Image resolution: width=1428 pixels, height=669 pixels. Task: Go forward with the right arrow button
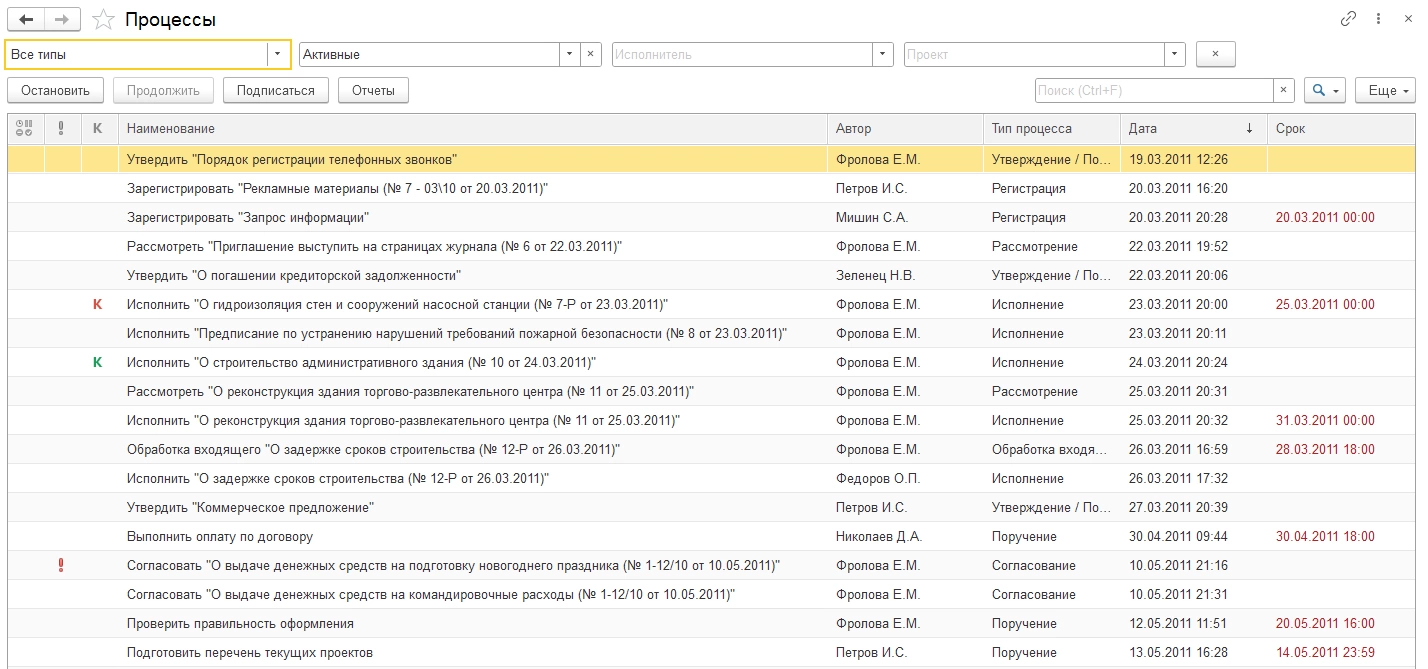[63, 19]
